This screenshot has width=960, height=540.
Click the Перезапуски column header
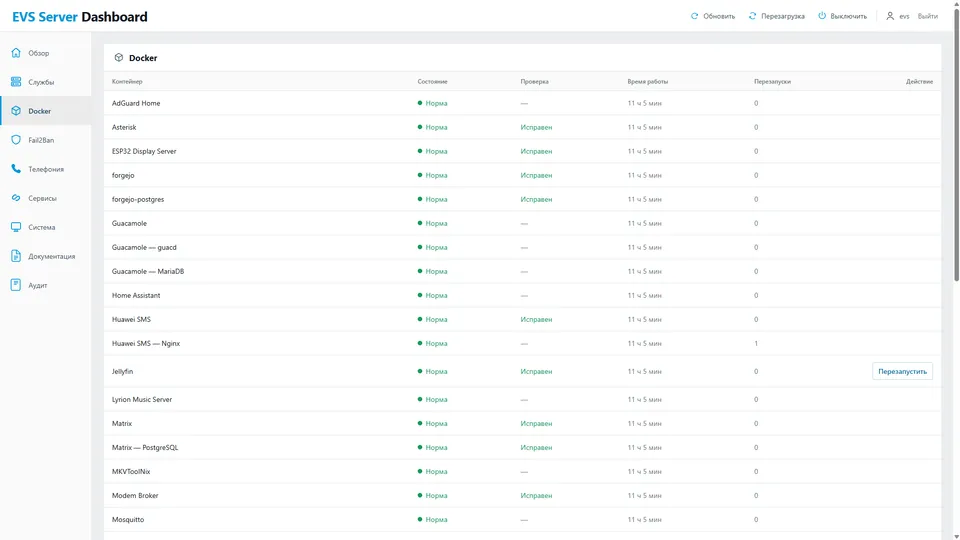(772, 81)
